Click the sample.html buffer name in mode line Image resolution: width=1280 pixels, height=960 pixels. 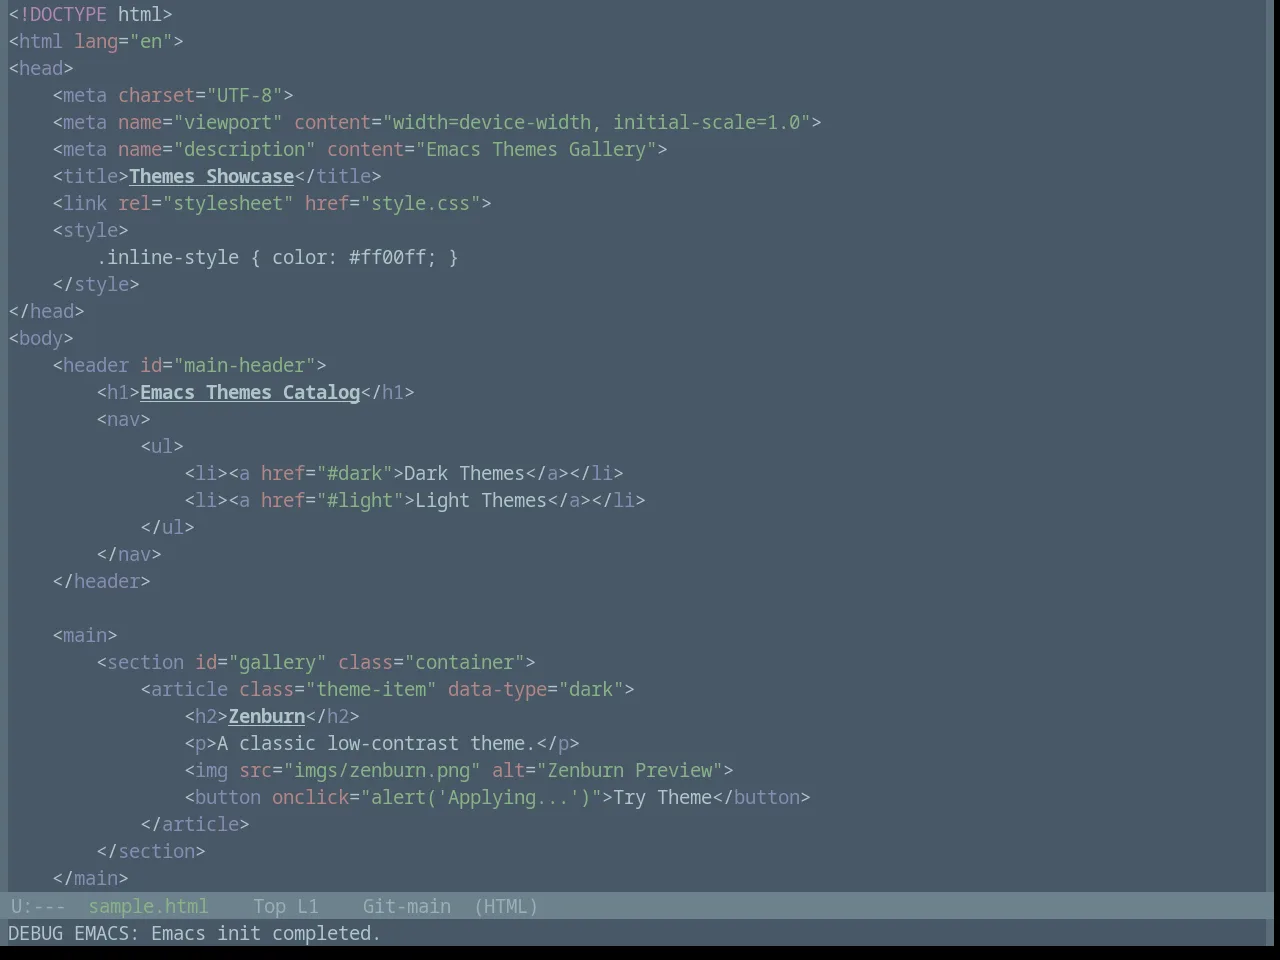click(148, 906)
